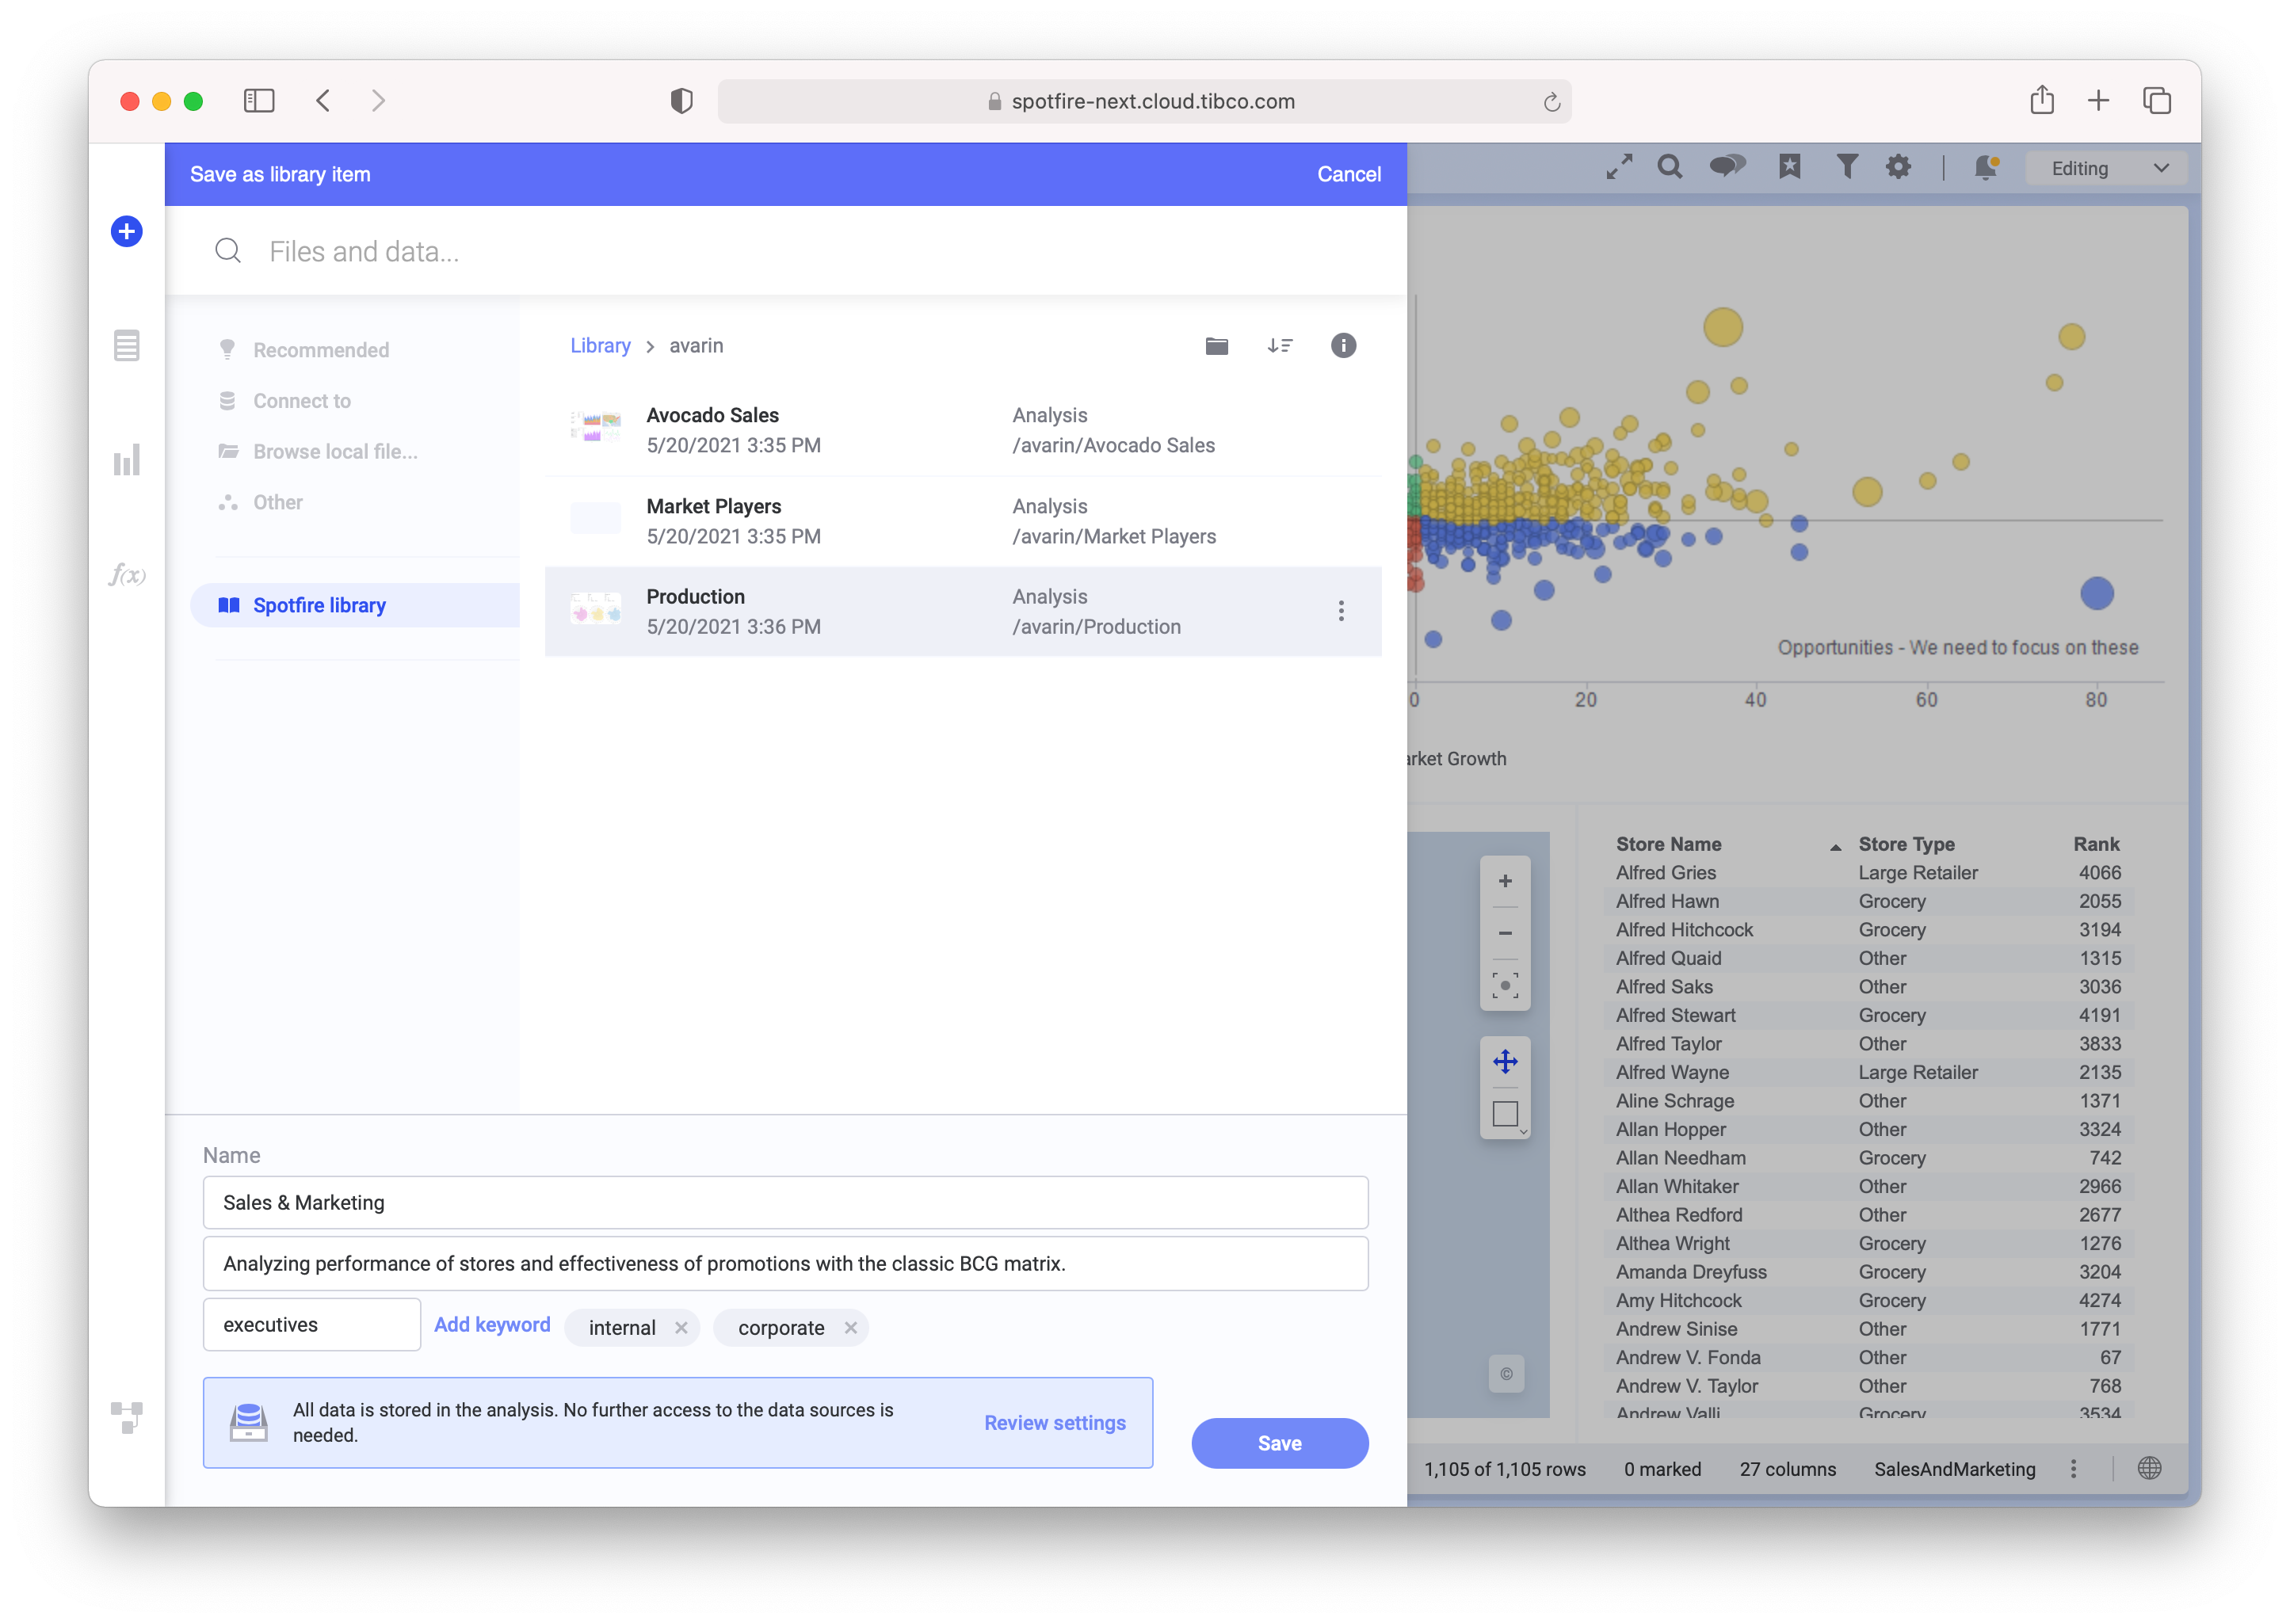This screenshot has height=1624, width=2290.
Task: Select Browse local file in the sidebar
Action: [x=336, y=451]
